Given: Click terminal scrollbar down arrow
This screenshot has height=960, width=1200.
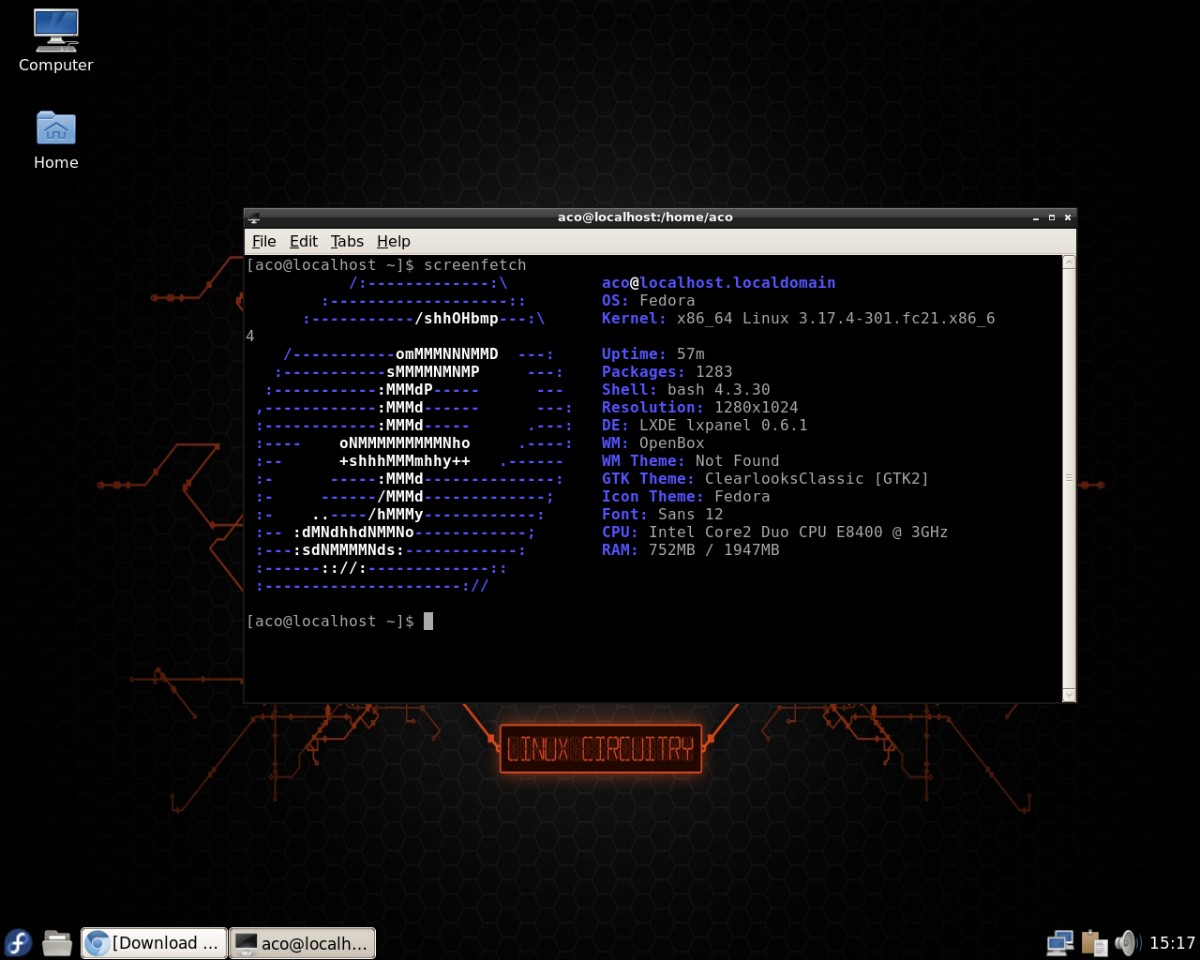Looking at the screenshot, I should click(x=1068, y=694).
